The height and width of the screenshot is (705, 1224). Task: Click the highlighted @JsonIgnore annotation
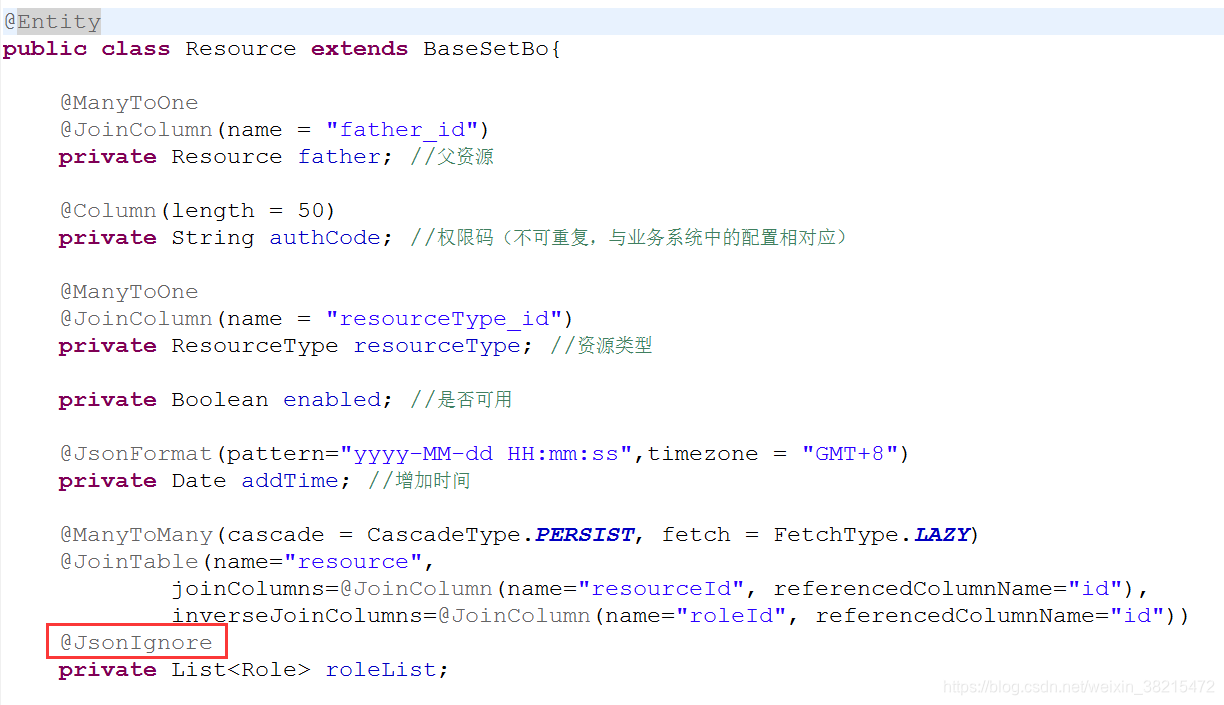coord(136,641)
